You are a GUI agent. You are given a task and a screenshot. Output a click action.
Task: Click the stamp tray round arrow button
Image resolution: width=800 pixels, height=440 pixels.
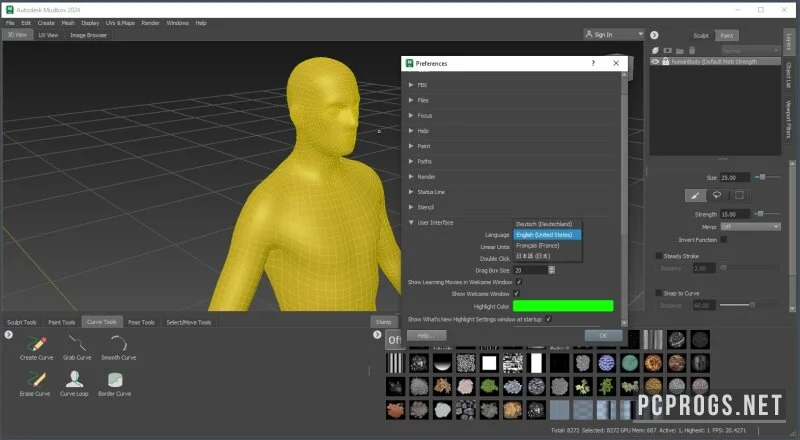tap(377, 335)
